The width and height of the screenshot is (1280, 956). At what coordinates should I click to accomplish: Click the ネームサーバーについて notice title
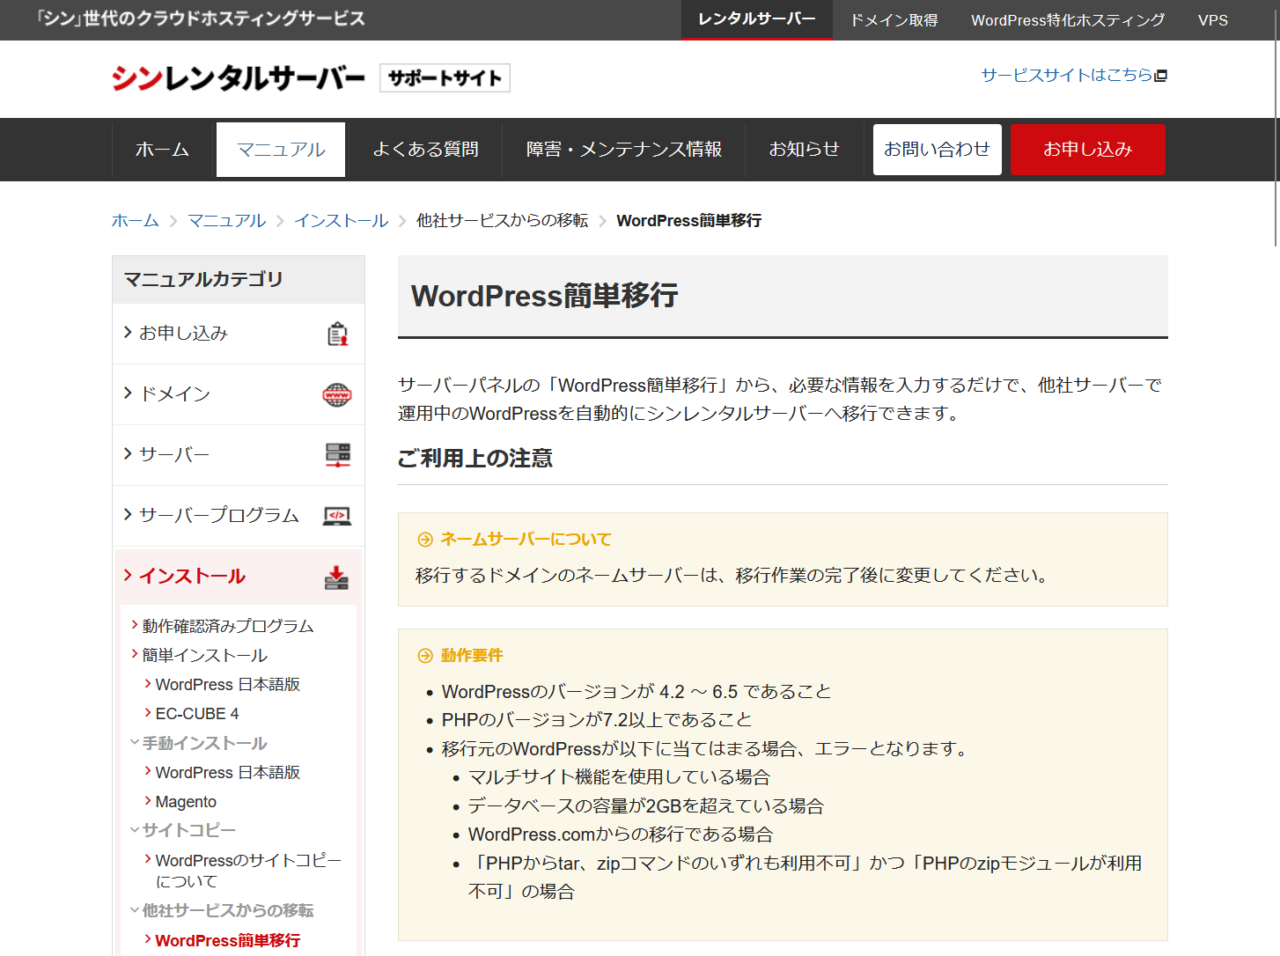pos(526,540)
